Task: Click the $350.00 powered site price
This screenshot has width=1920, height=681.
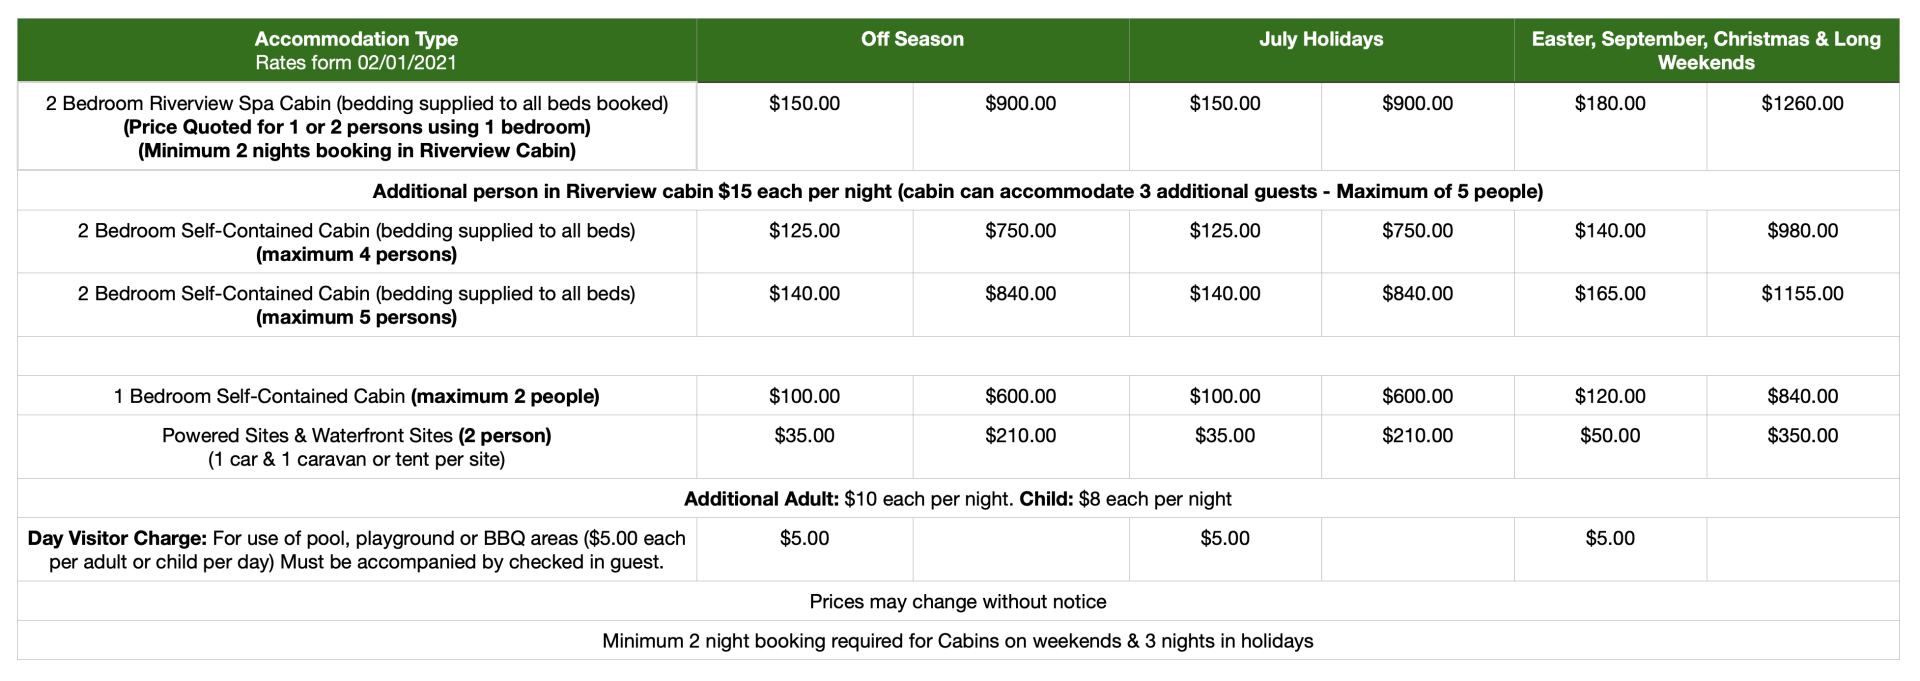Action: 1801,436
